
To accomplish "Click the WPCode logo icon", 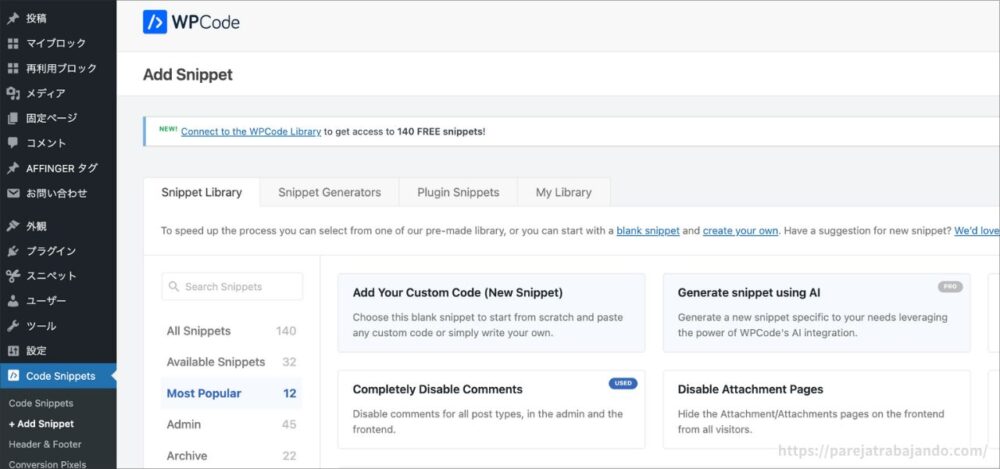I will [155, 22].
